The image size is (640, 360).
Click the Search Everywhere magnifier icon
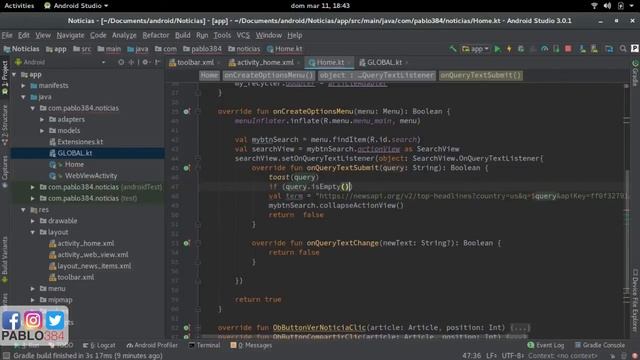(623, 49)
